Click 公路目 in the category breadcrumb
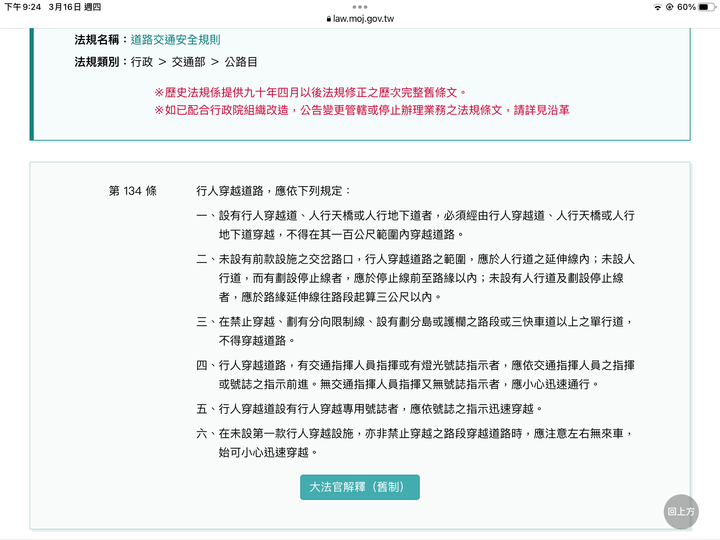 tap(241, 62)
